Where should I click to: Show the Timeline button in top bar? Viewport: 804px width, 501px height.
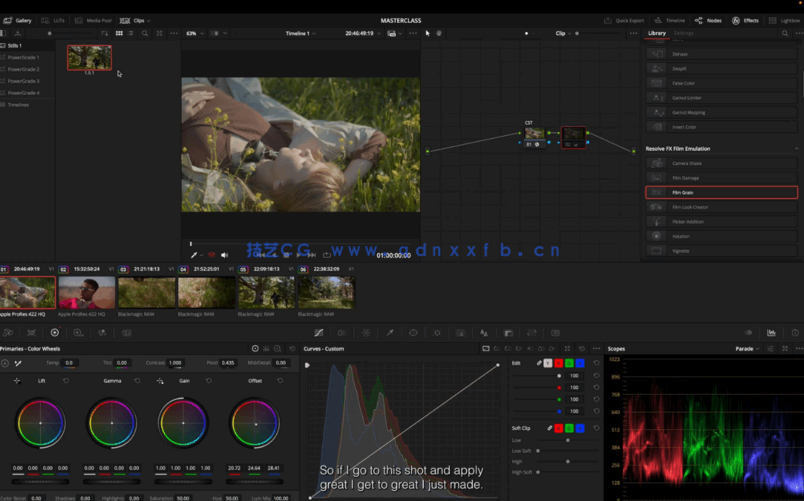pos(670,21)
